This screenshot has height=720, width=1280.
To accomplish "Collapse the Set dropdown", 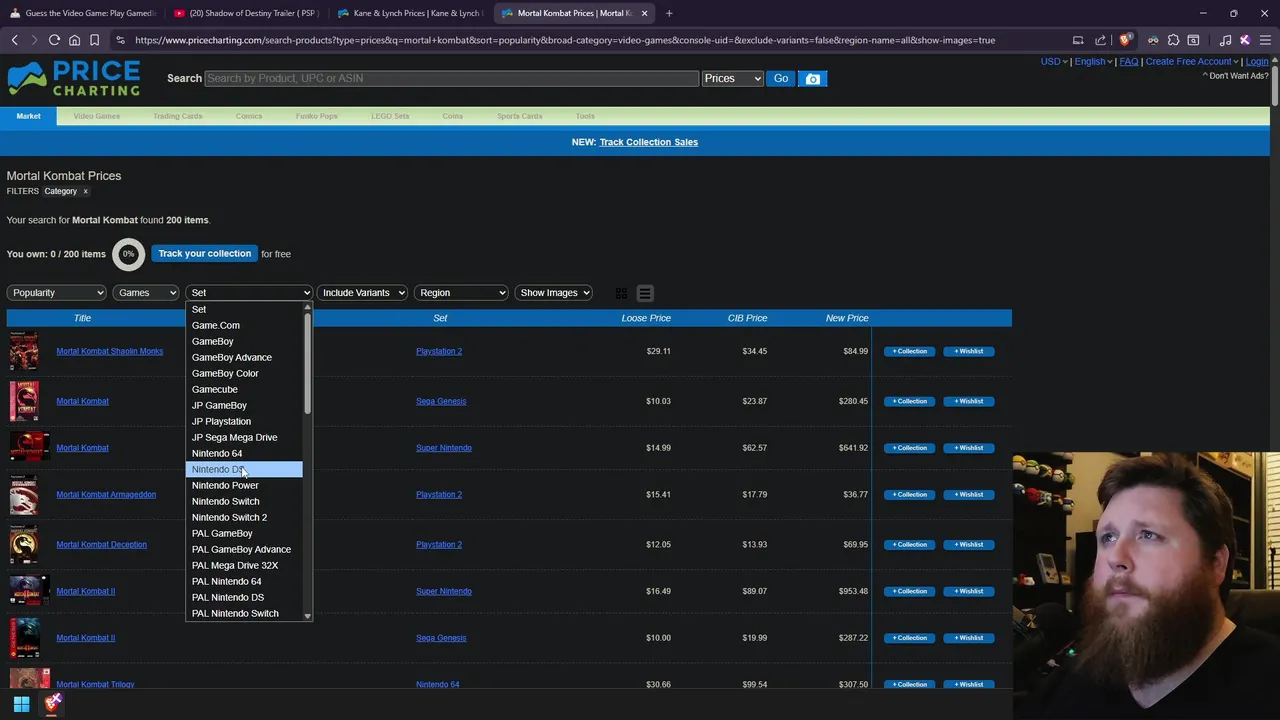I will [x=249, y=293].
